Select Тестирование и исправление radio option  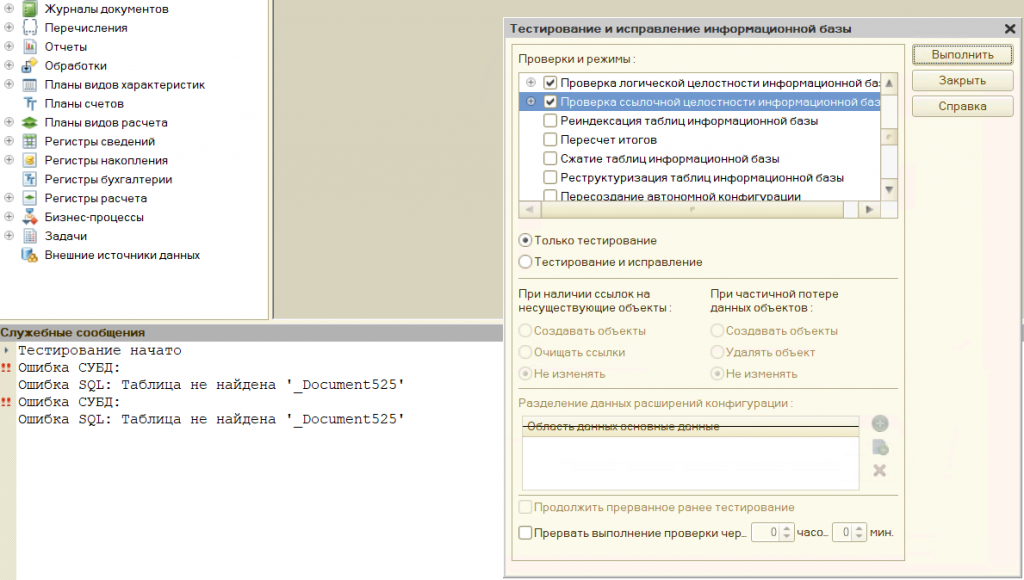(x=525, y=262)
